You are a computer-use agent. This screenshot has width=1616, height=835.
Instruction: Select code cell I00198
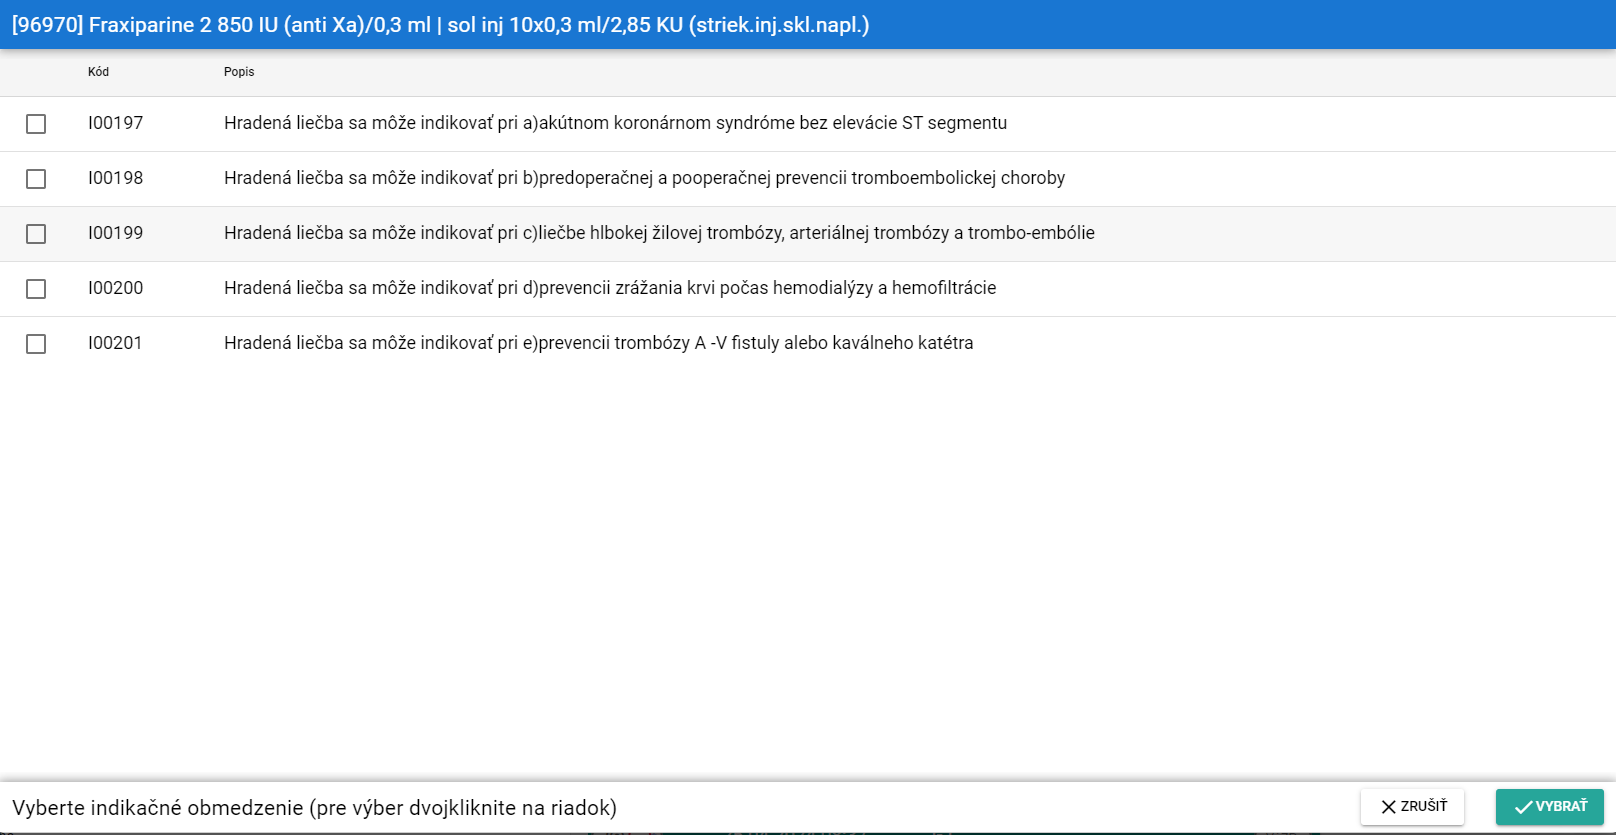(x=116, y=178)
